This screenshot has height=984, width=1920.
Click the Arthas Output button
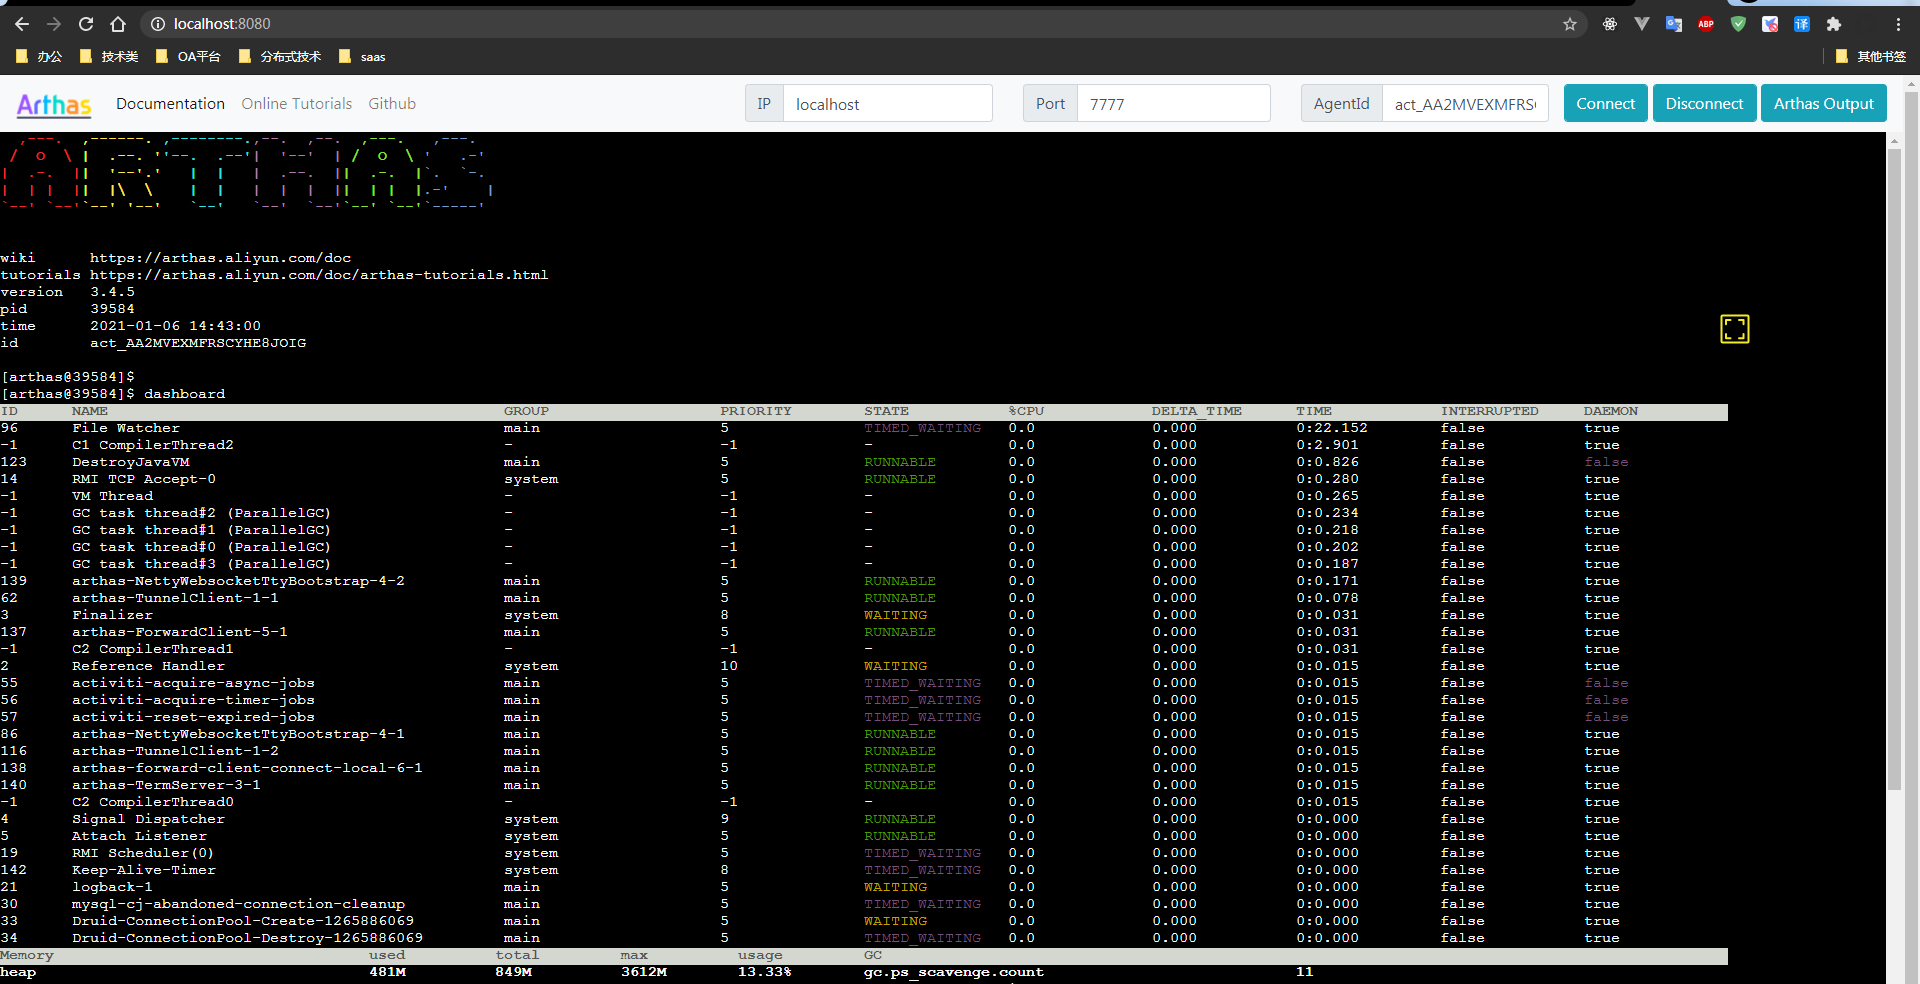(1824, 103)
